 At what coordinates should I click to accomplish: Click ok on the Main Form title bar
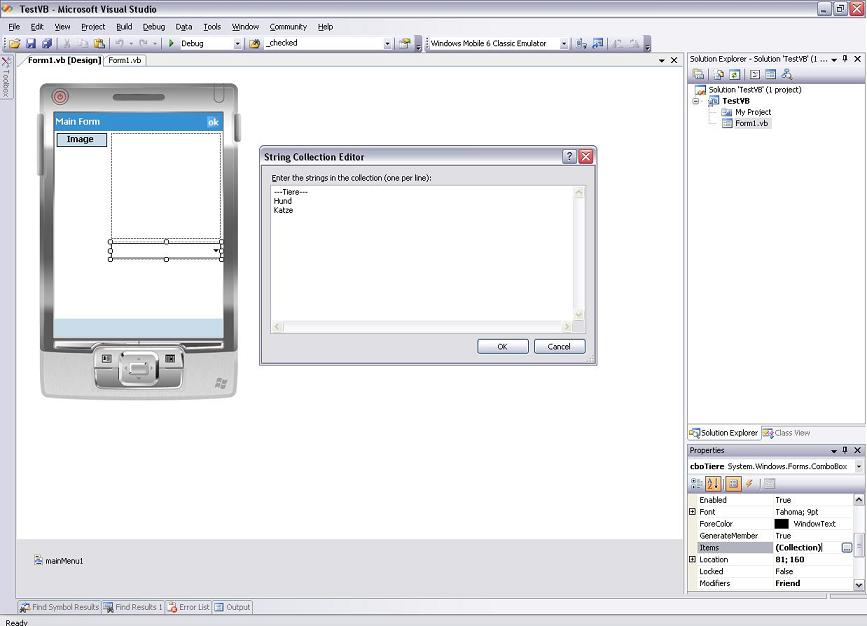[213, 122]
